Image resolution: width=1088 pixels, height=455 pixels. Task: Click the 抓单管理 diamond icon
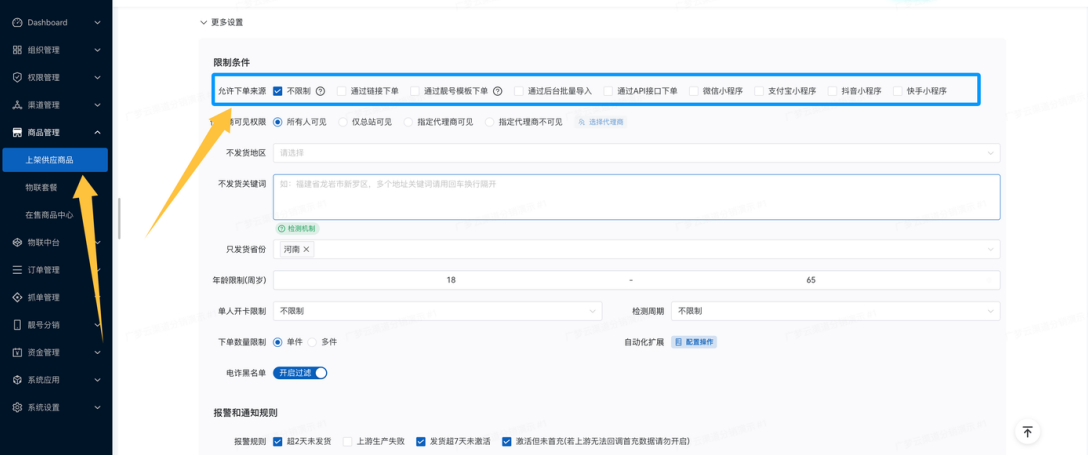click(x=17, y=298)
